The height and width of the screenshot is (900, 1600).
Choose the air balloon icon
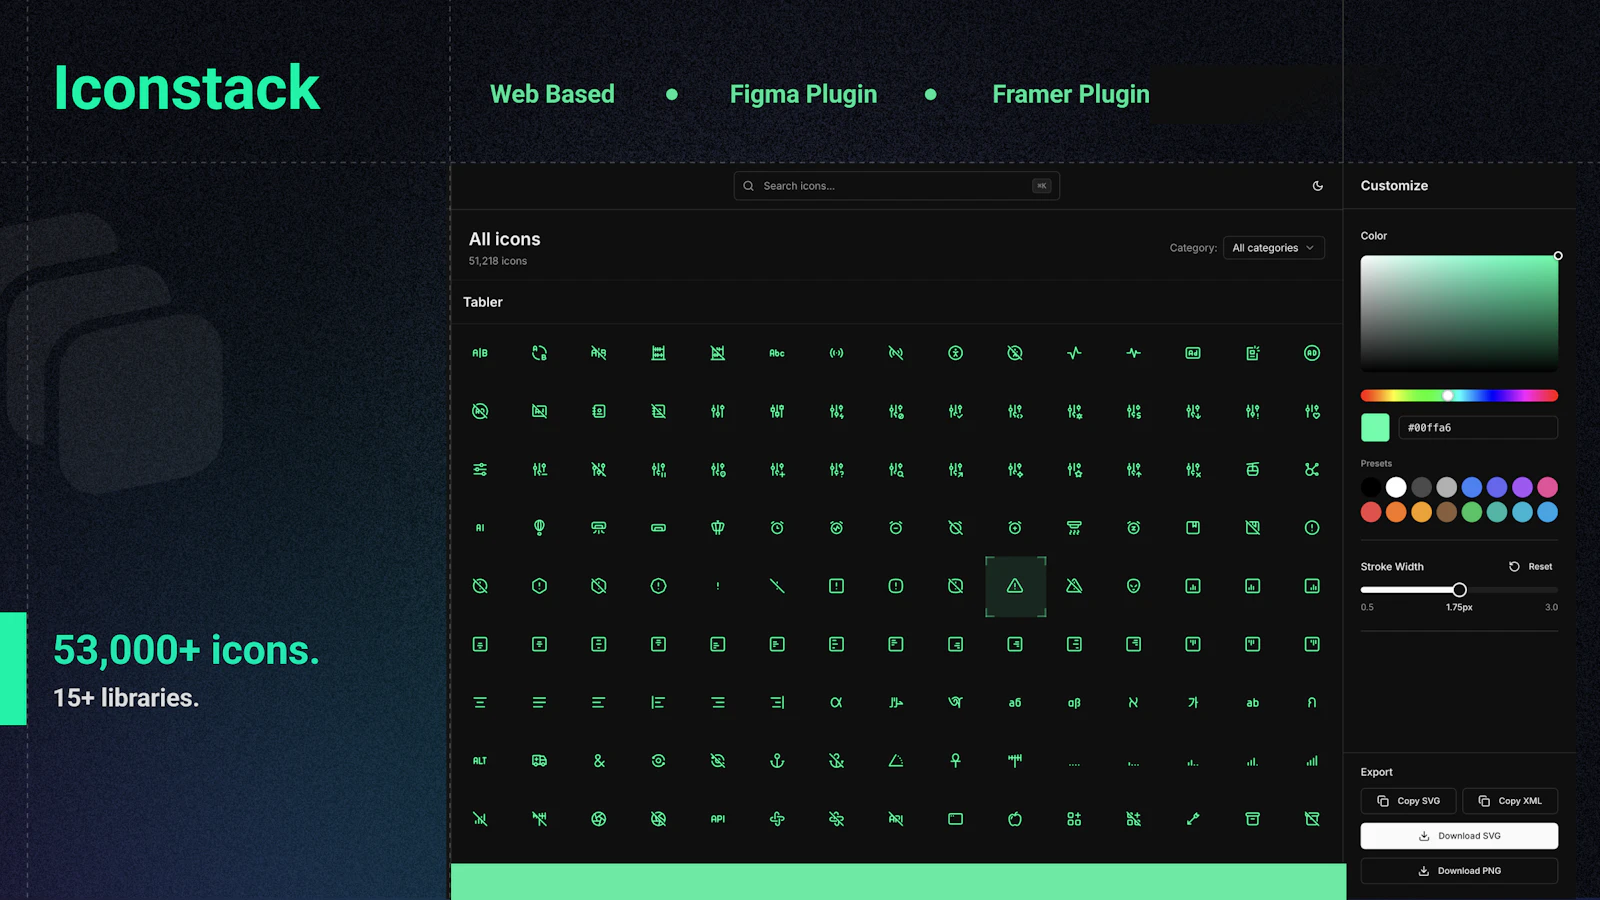(x=539, y=528)
